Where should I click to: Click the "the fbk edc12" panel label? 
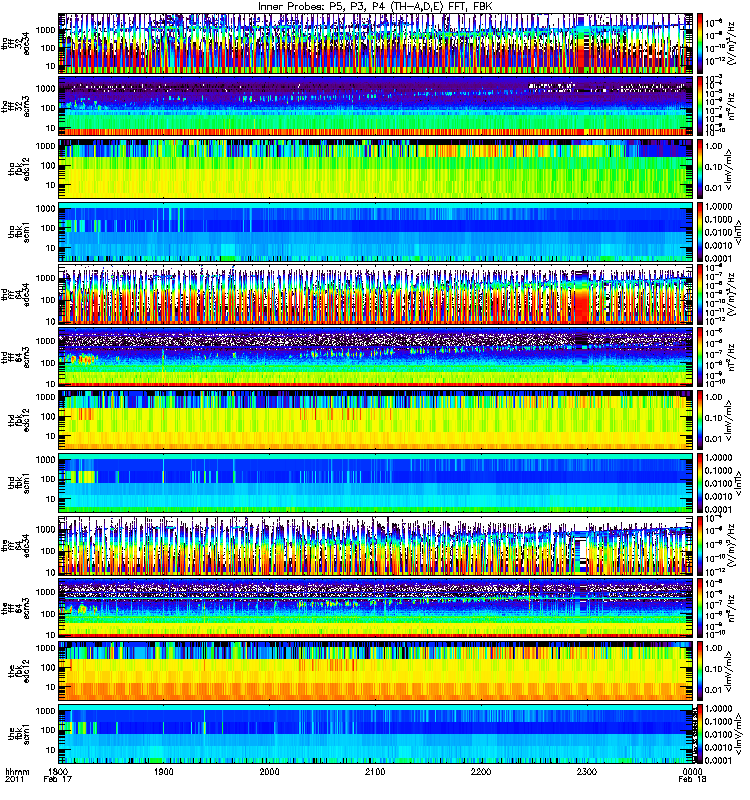tap(19, 671)
